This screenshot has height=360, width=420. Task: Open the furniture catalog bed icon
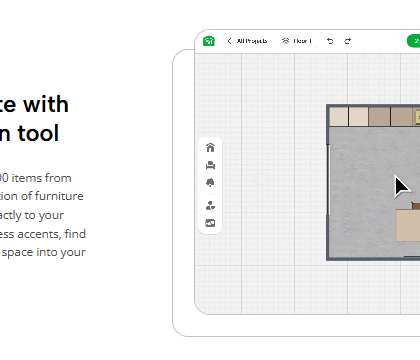point(210,165)
